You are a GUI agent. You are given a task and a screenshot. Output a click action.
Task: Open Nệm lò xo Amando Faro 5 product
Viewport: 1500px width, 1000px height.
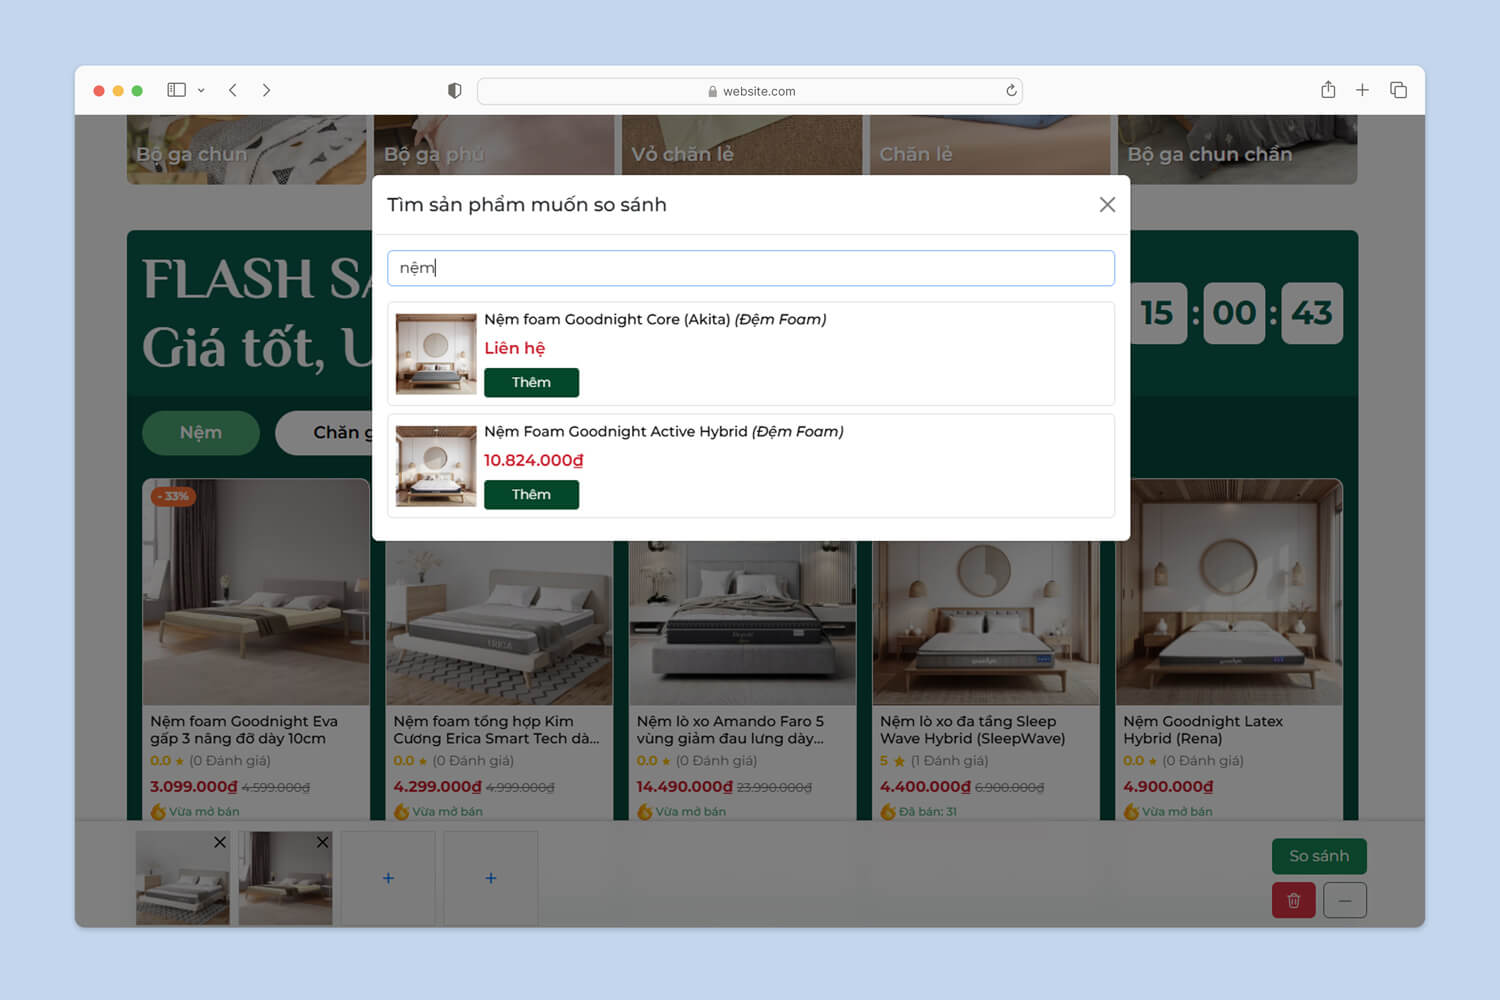tap(731, 729)
